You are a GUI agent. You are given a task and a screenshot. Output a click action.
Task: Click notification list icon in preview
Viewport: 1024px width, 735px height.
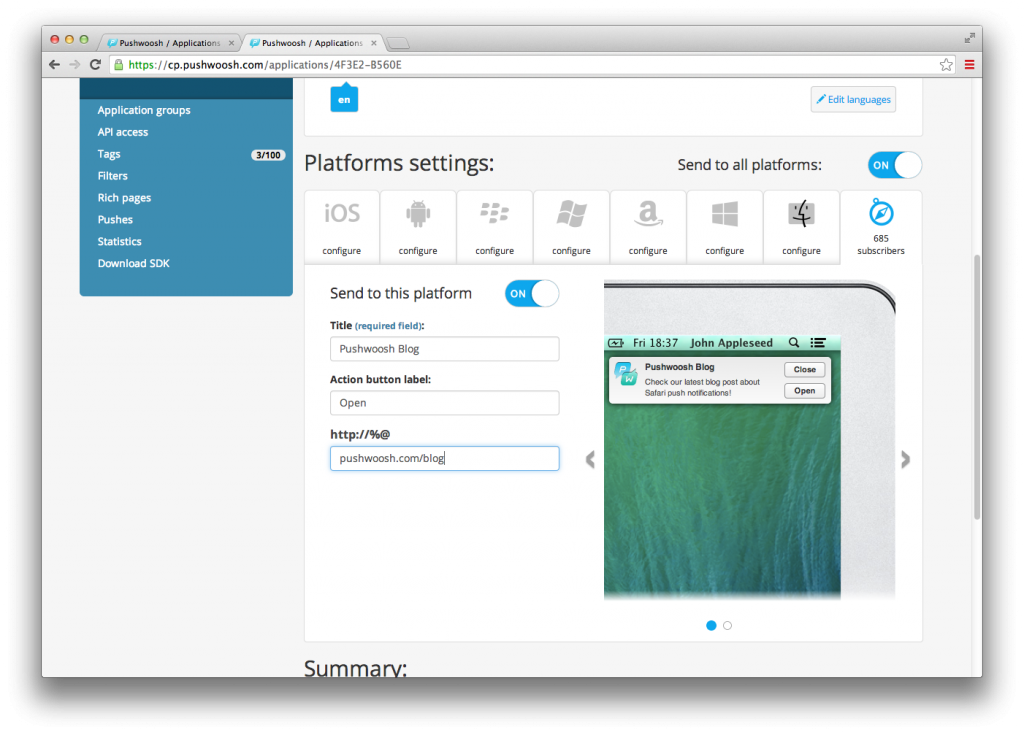coord(818,342)
